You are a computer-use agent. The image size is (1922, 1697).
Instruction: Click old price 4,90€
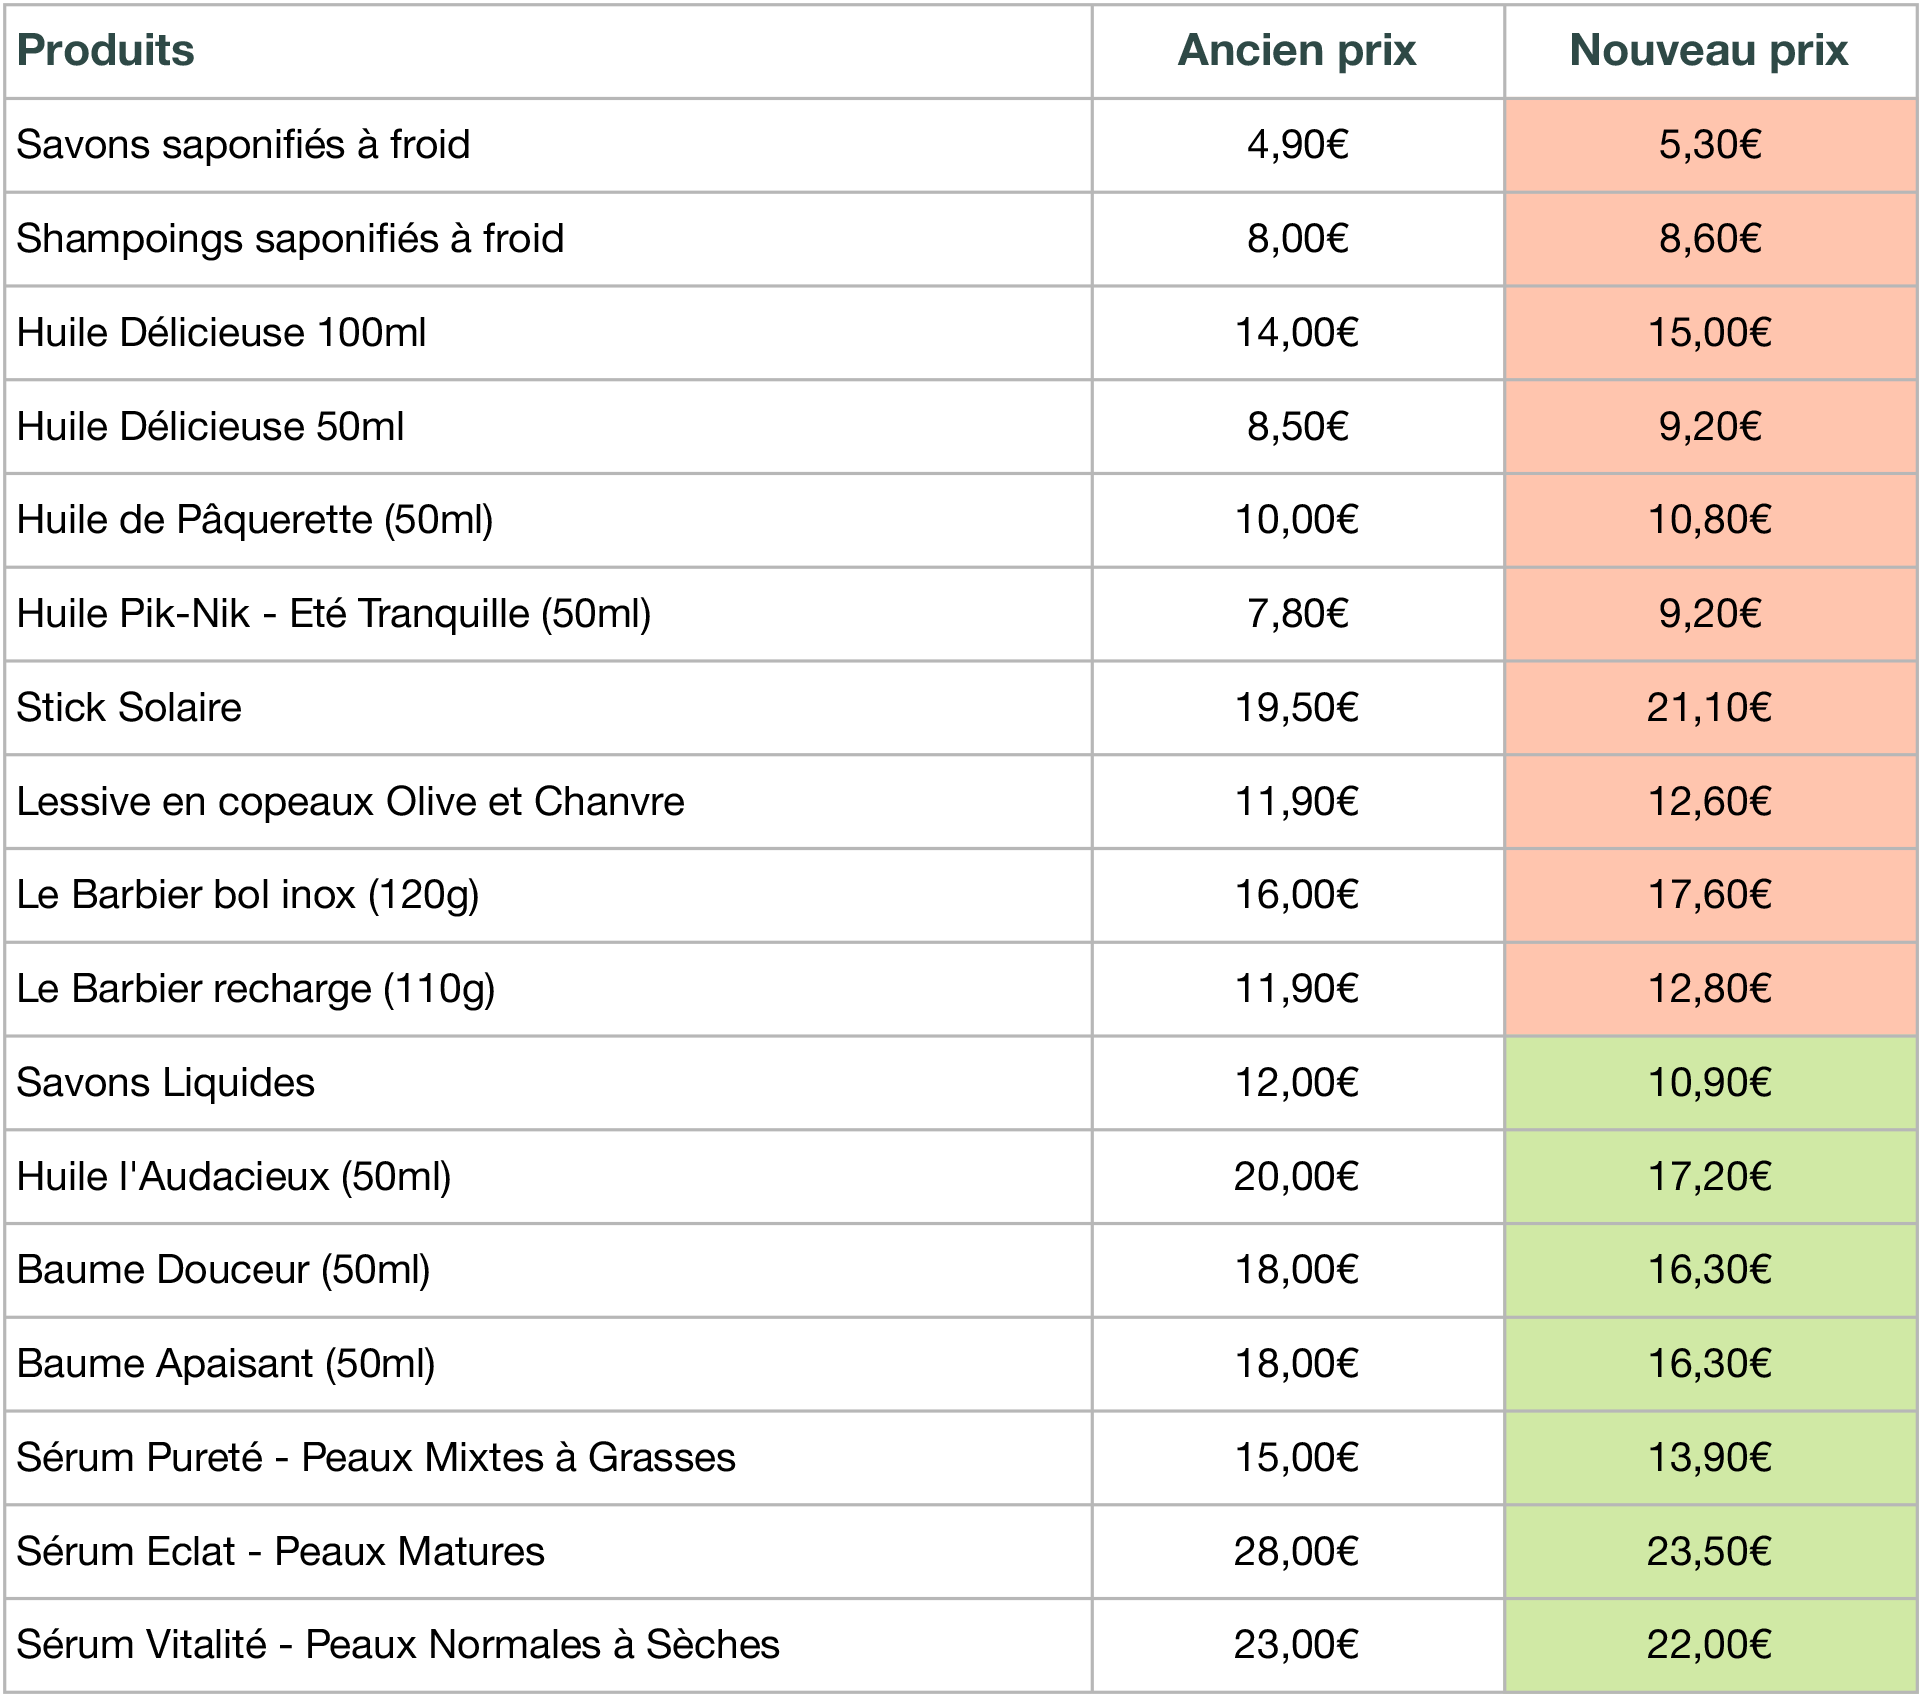1298,145
